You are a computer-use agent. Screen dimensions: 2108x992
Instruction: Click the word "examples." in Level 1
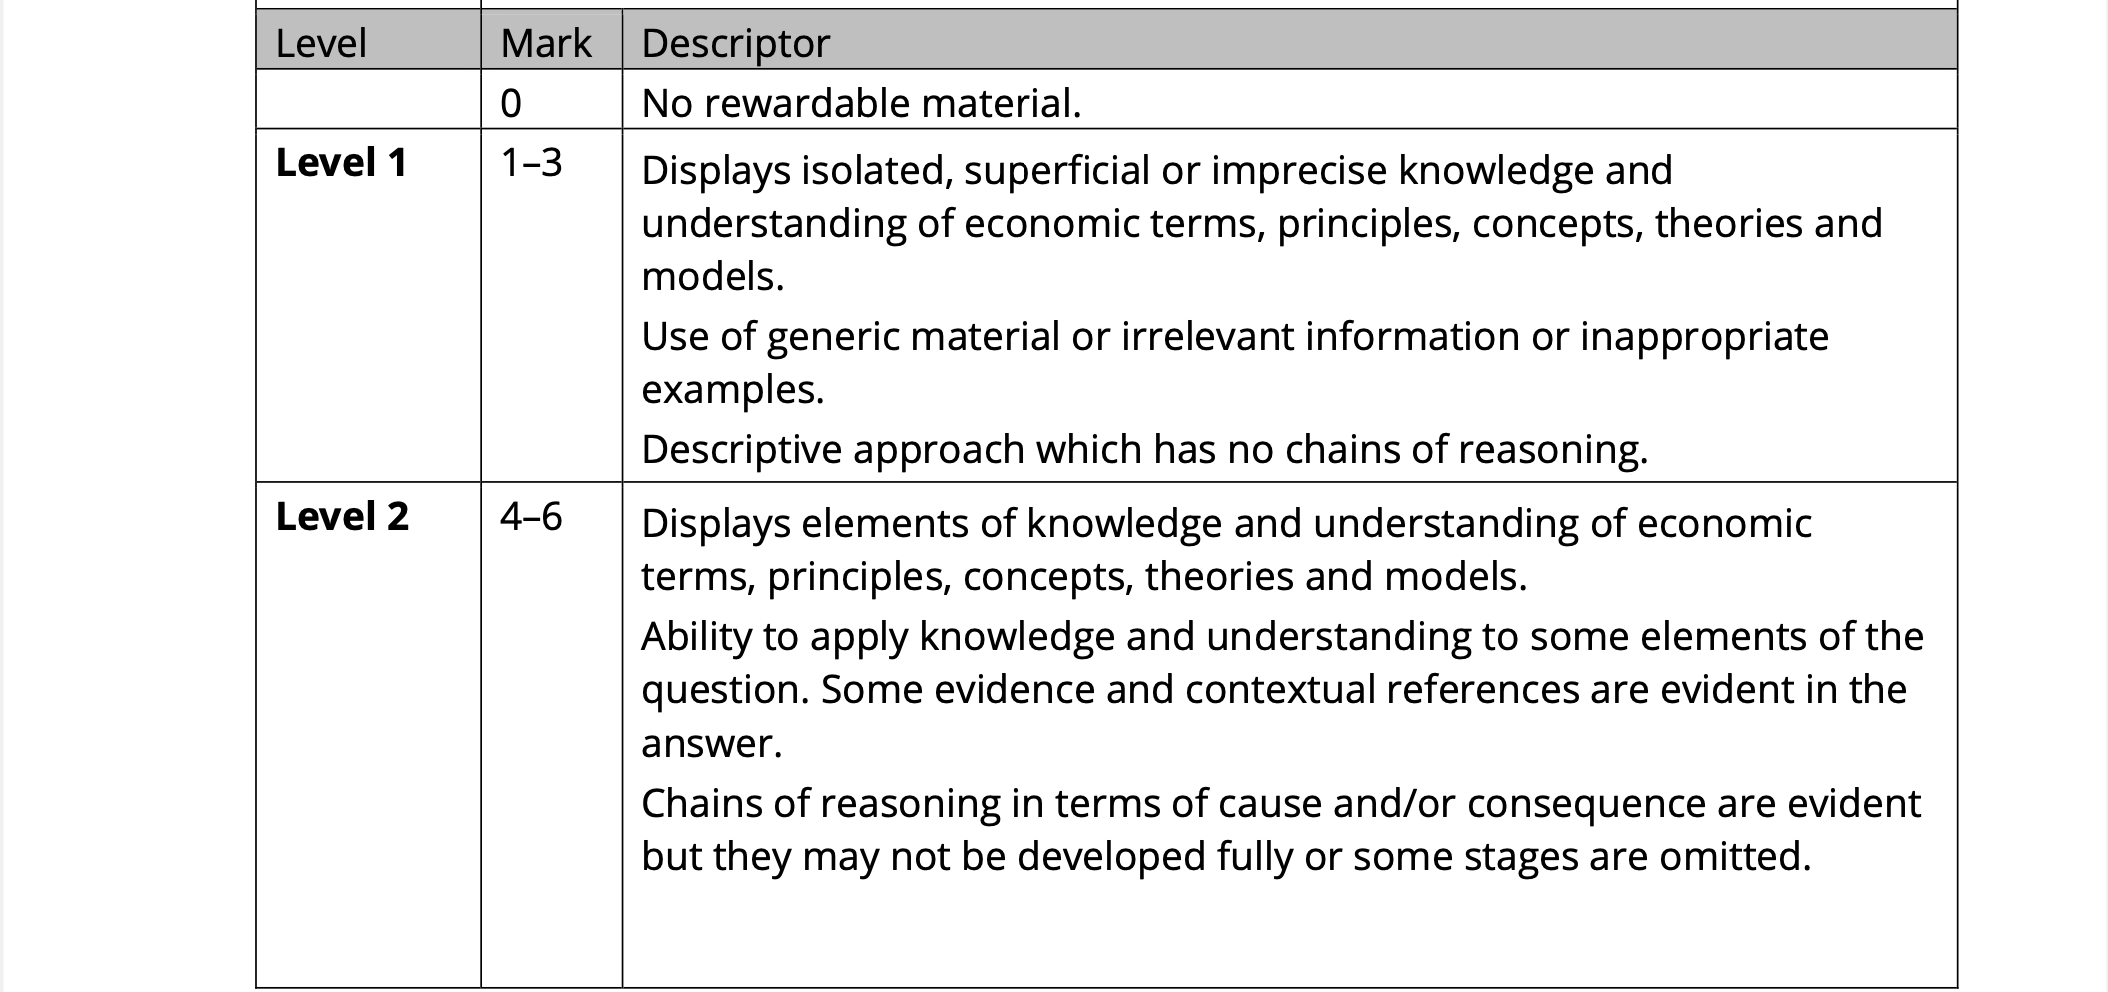(x=732, y=389)
